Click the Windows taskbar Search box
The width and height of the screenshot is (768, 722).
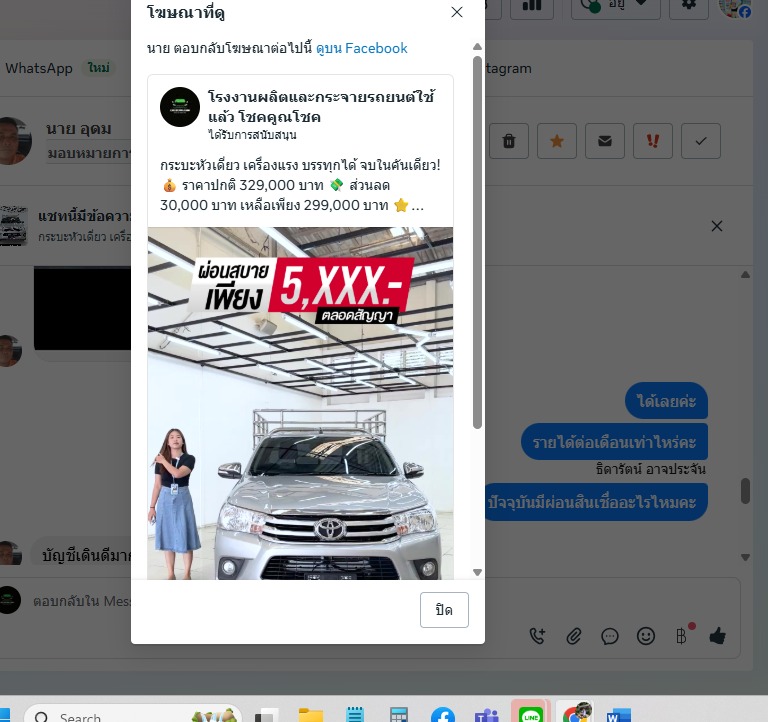click(132, 715)
